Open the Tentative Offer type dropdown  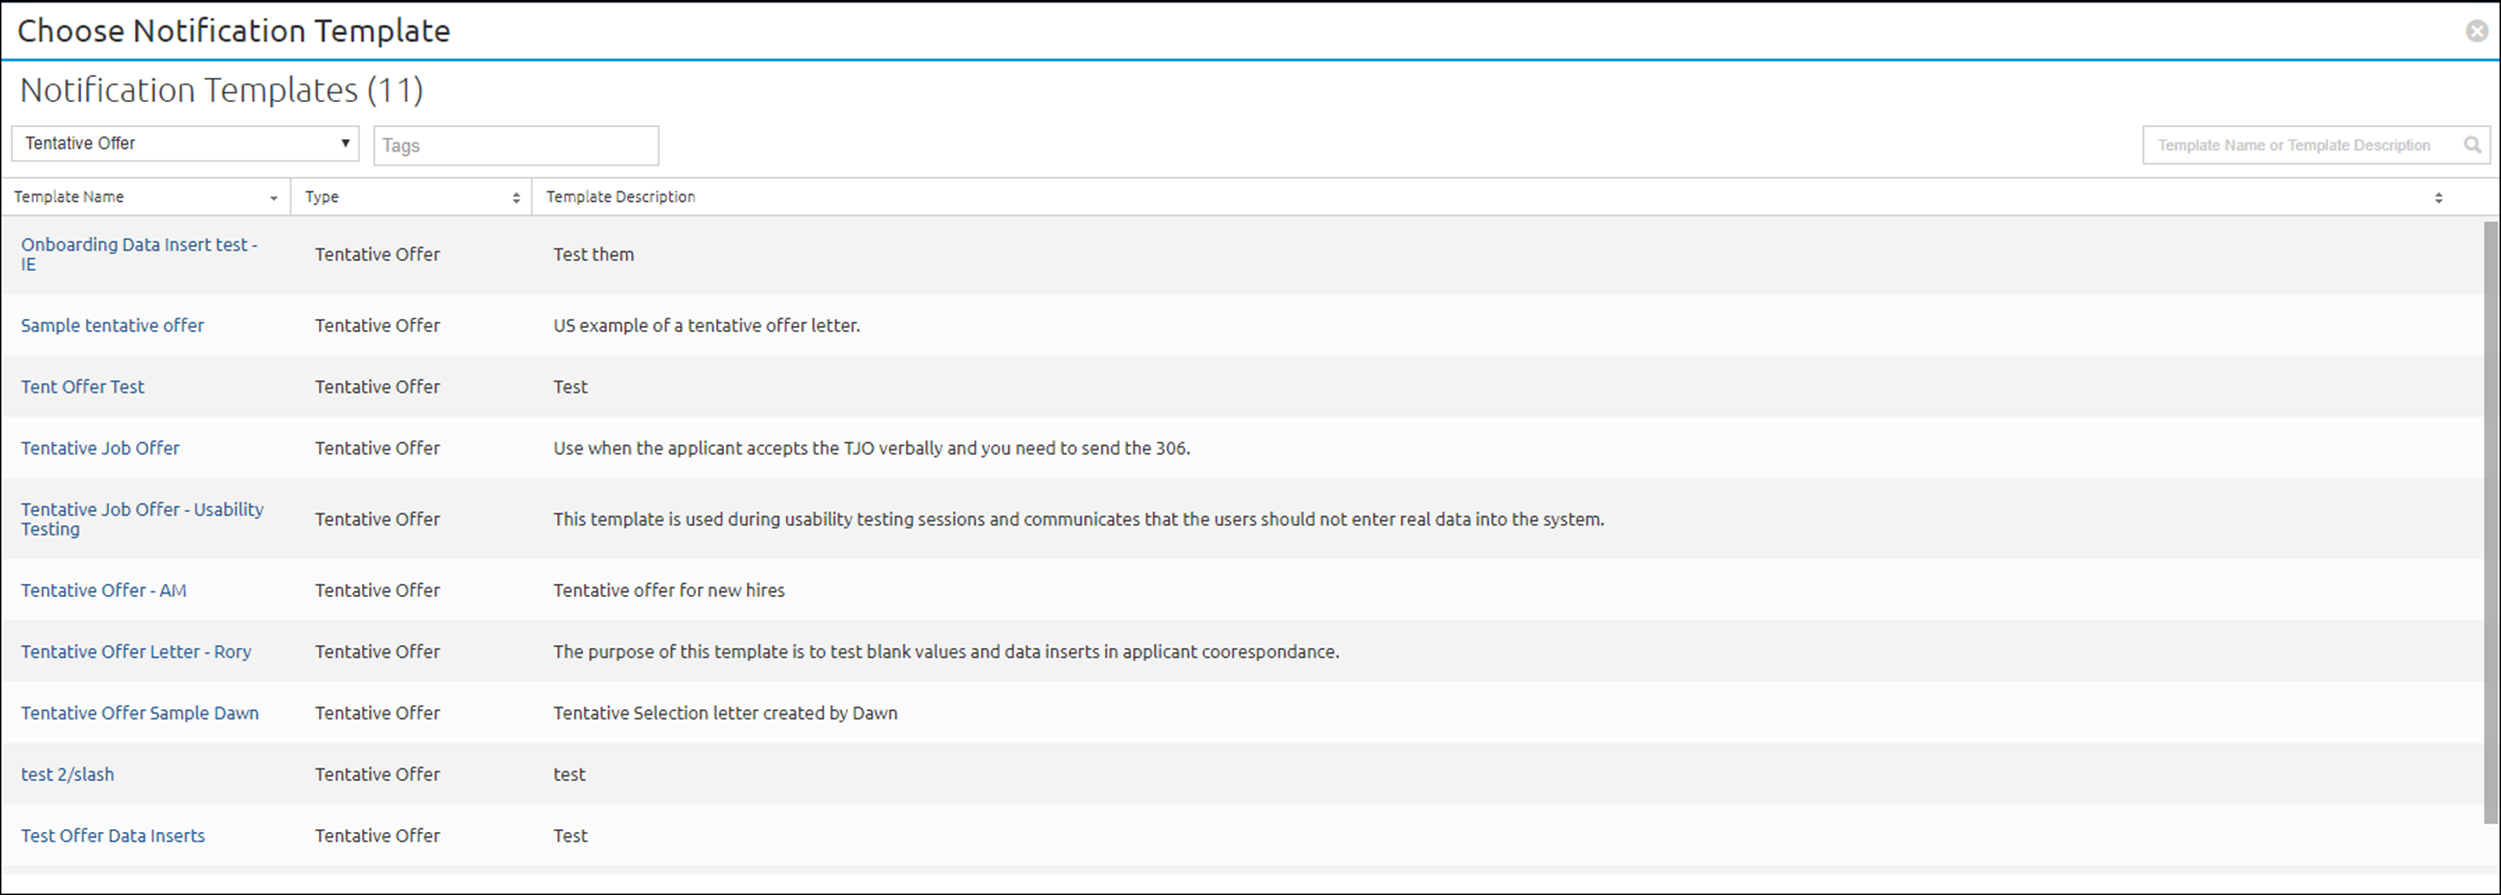pyautogui.click(x=185, y=143)
